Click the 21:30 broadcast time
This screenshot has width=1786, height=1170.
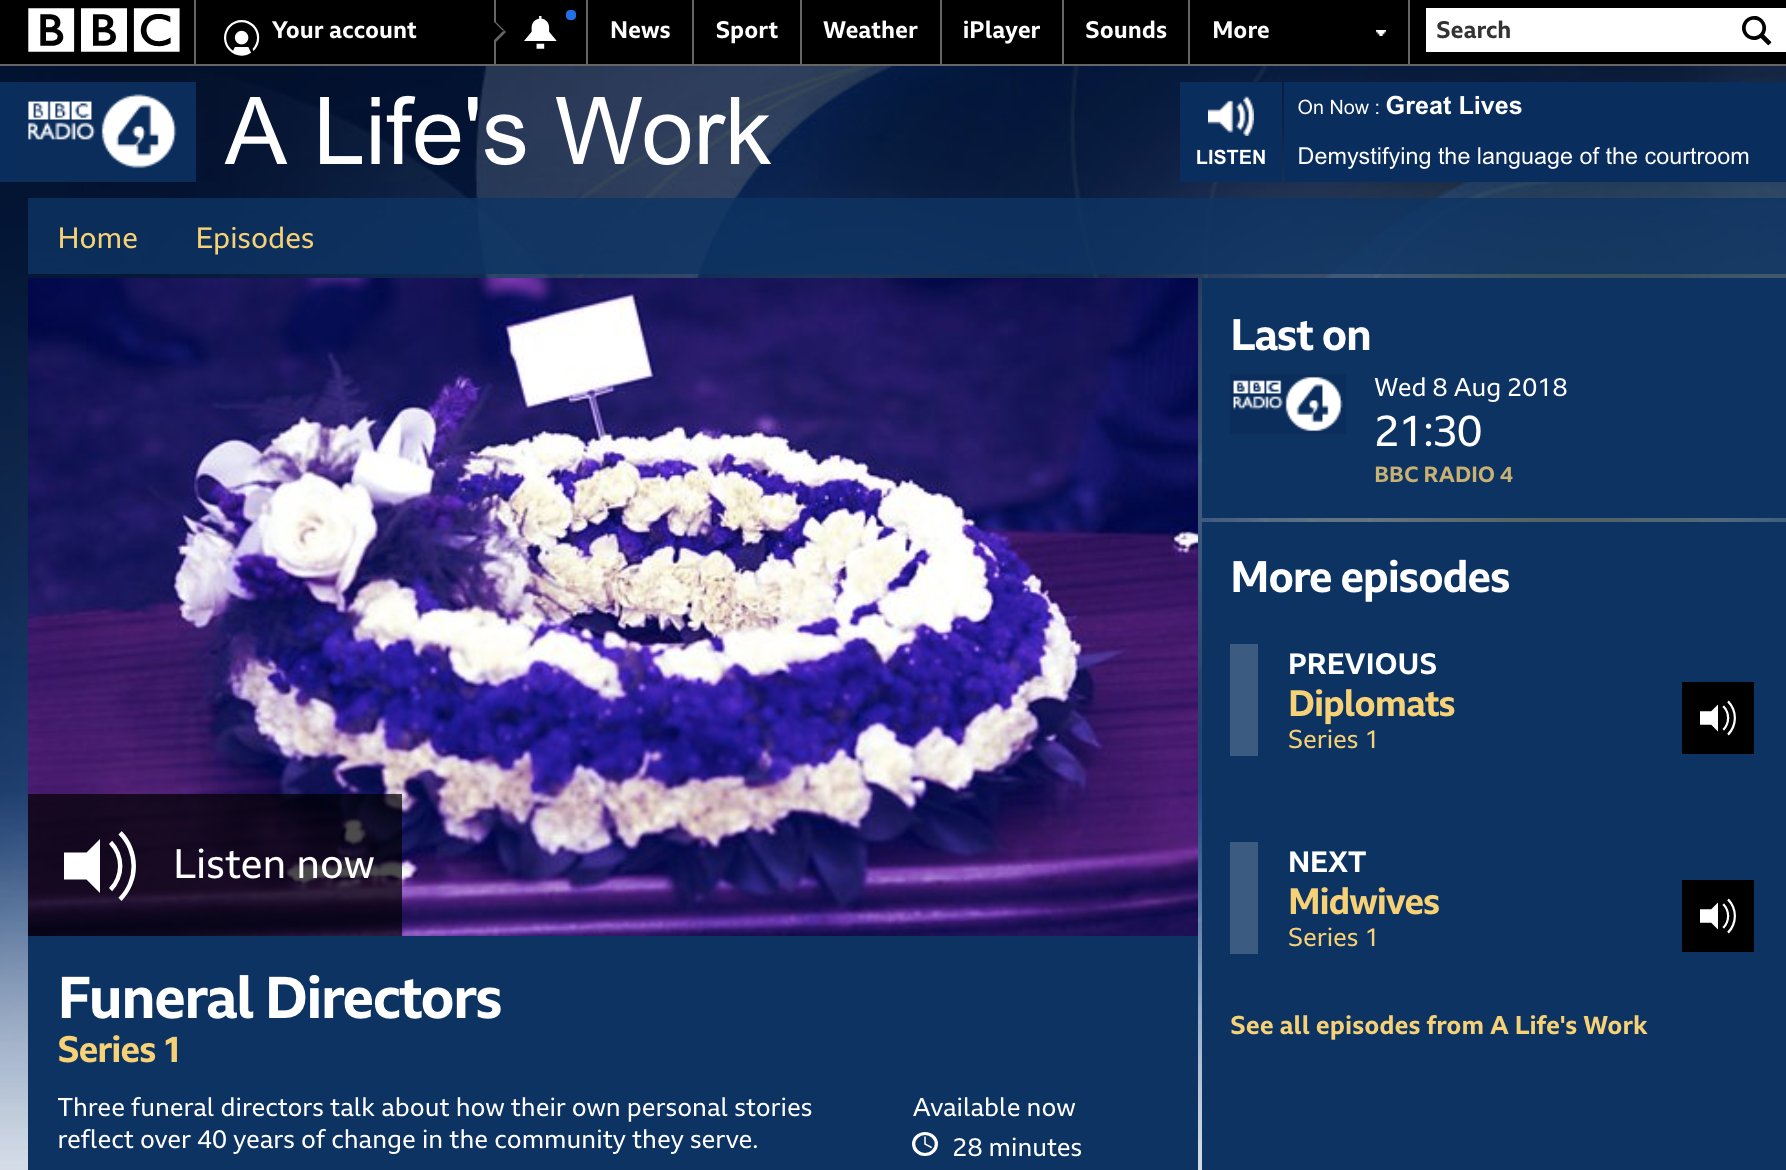(x=1428, y=431)
